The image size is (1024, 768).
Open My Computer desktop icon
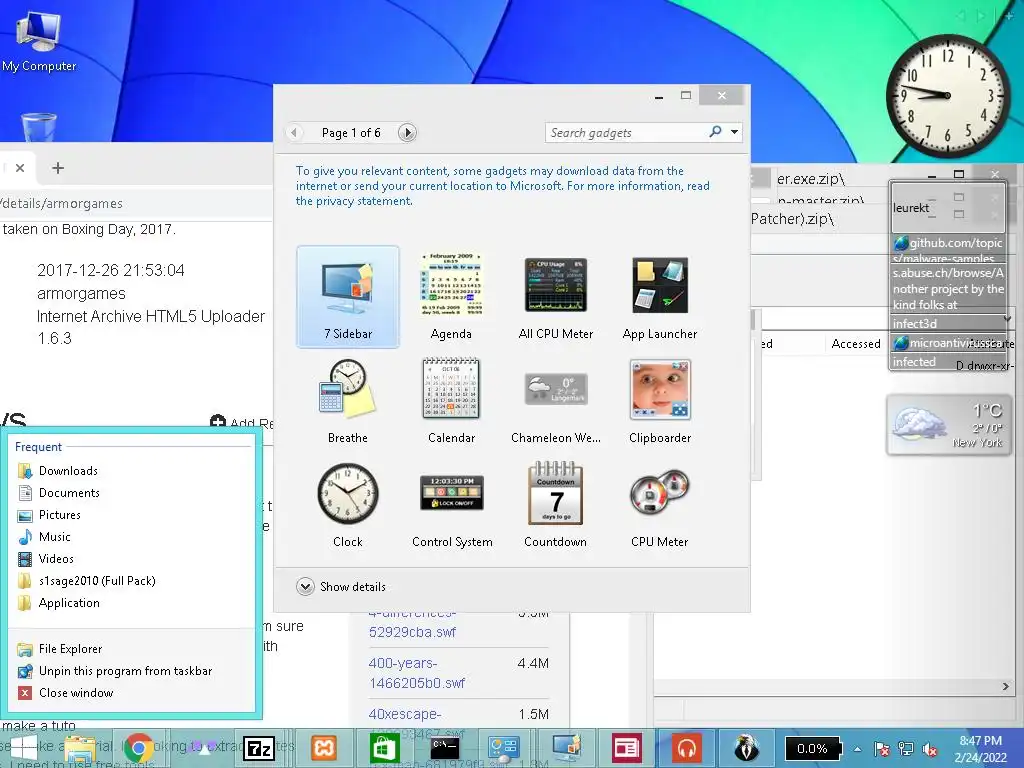pyautogui.click(x=39, y=41)
